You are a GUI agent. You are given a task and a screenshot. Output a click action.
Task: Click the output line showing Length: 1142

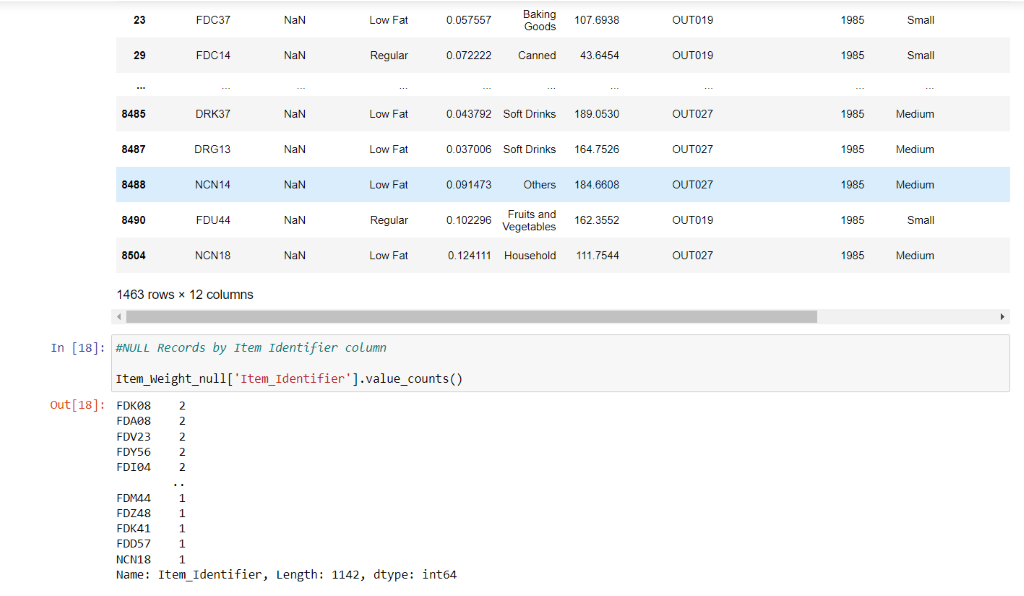point(286,574)
